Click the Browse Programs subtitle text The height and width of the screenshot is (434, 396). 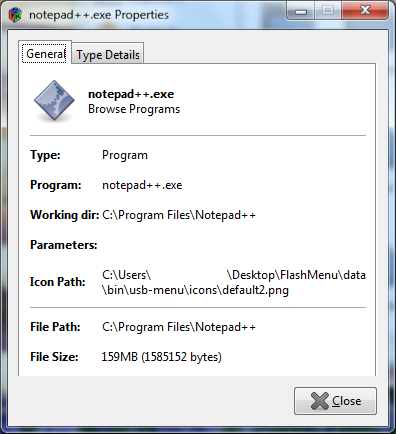coord(134,109)
